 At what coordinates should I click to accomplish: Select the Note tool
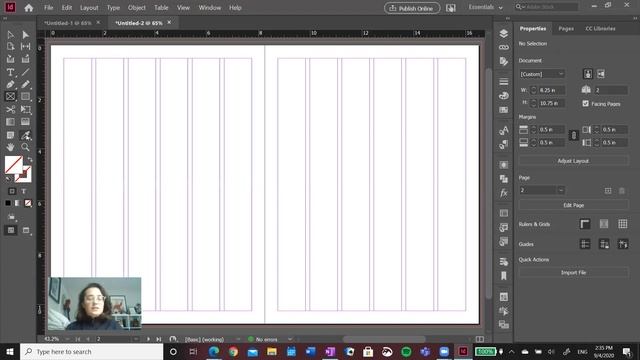click(10, 135)
